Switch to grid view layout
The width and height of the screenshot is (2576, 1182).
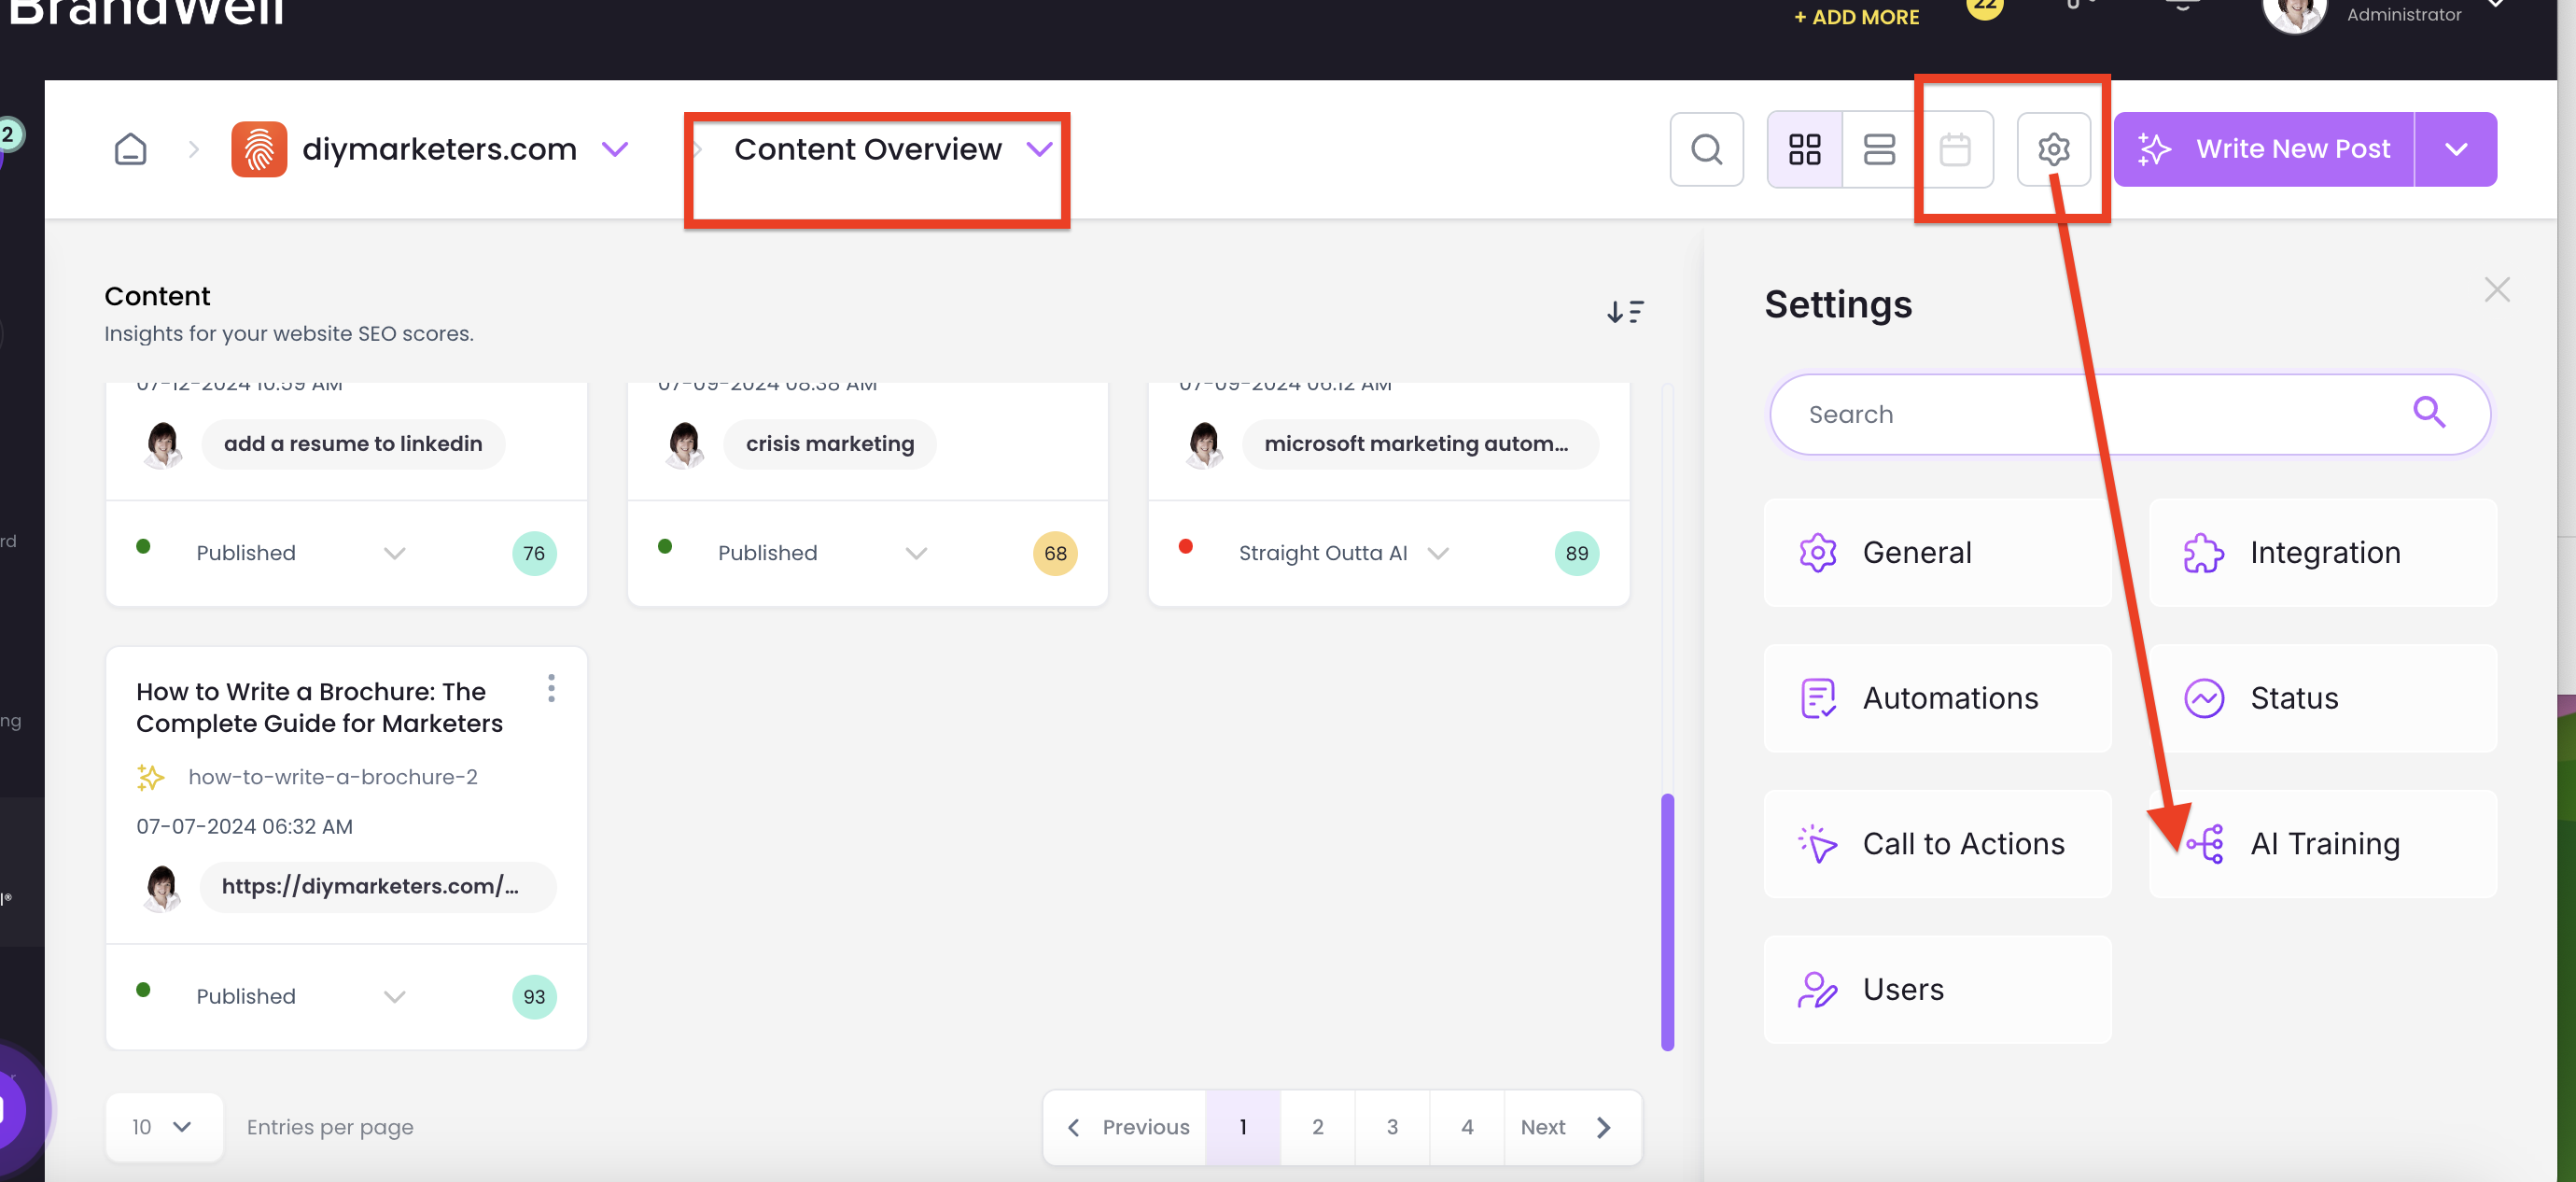coord(1804,149)
